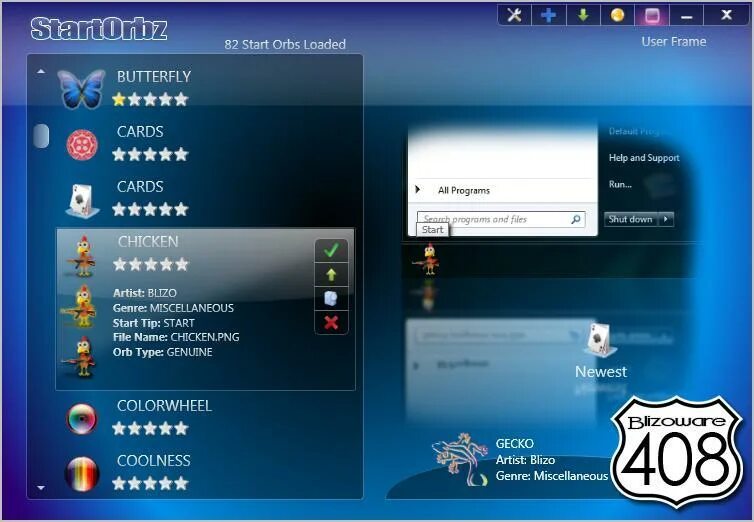Click the Newest label
This screenshot has width=754, height=522.
click(x=601, y=372)
